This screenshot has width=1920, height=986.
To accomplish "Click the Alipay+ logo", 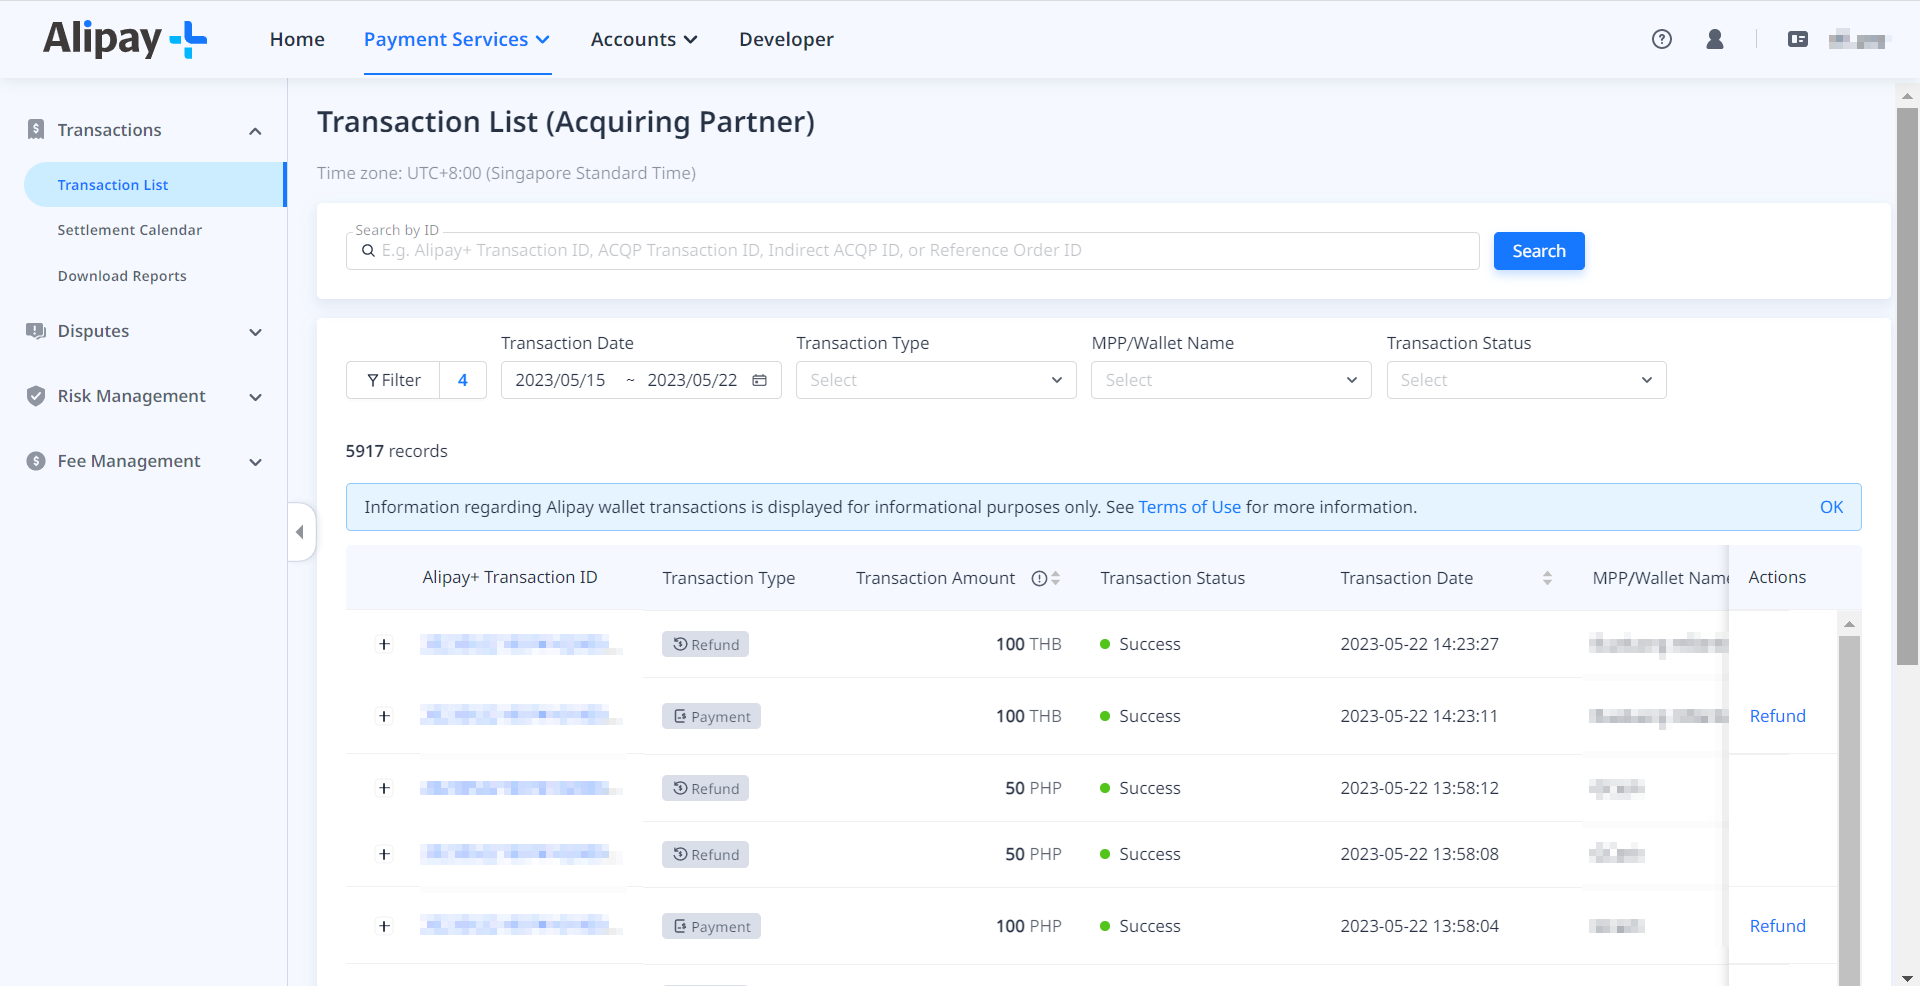I will [x=123, y=39].
